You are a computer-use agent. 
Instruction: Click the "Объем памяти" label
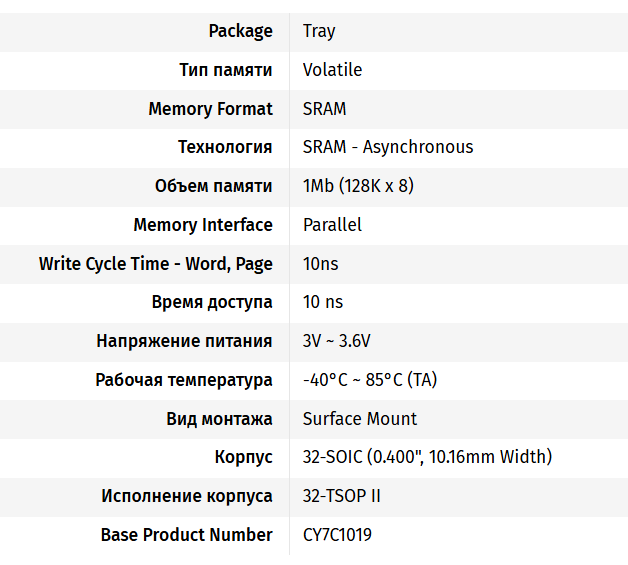click(213, 186)
